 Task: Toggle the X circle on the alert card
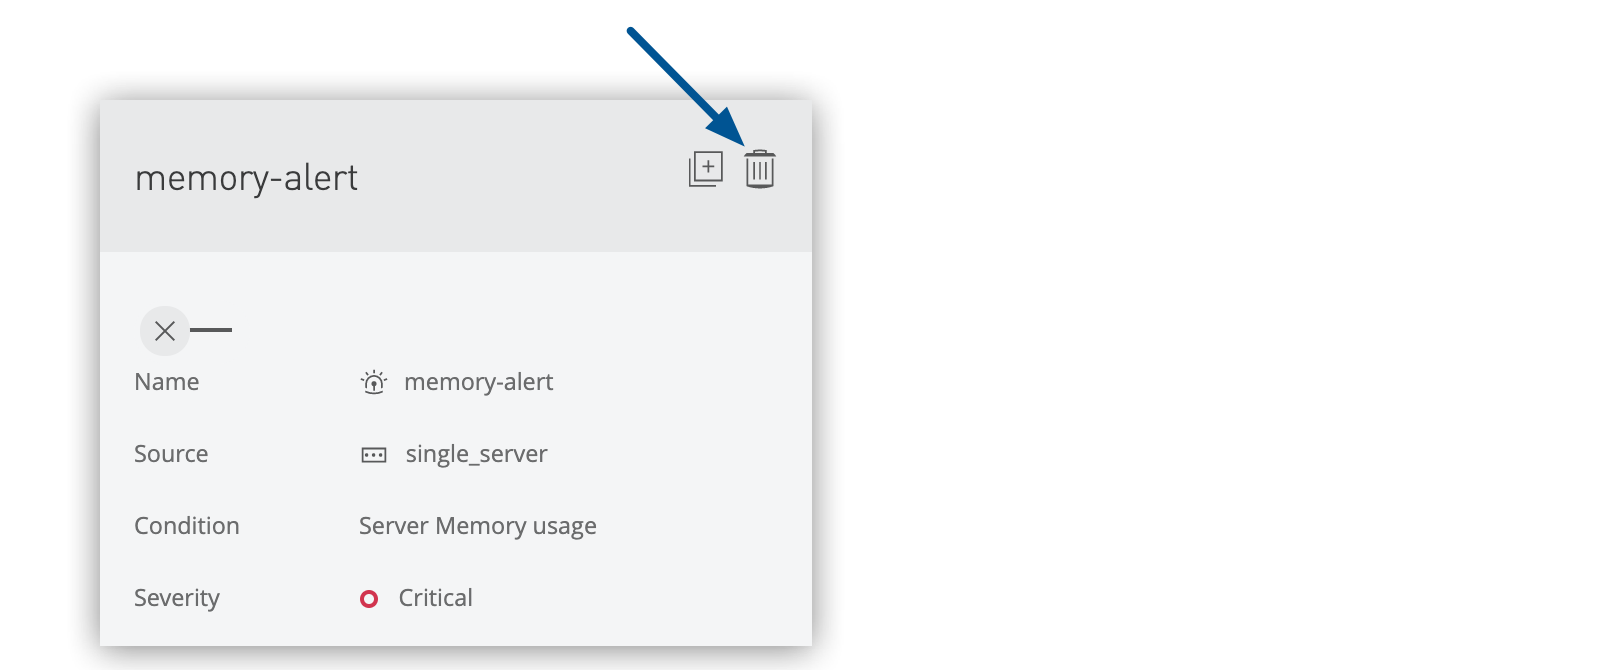[x=165, y=331]
